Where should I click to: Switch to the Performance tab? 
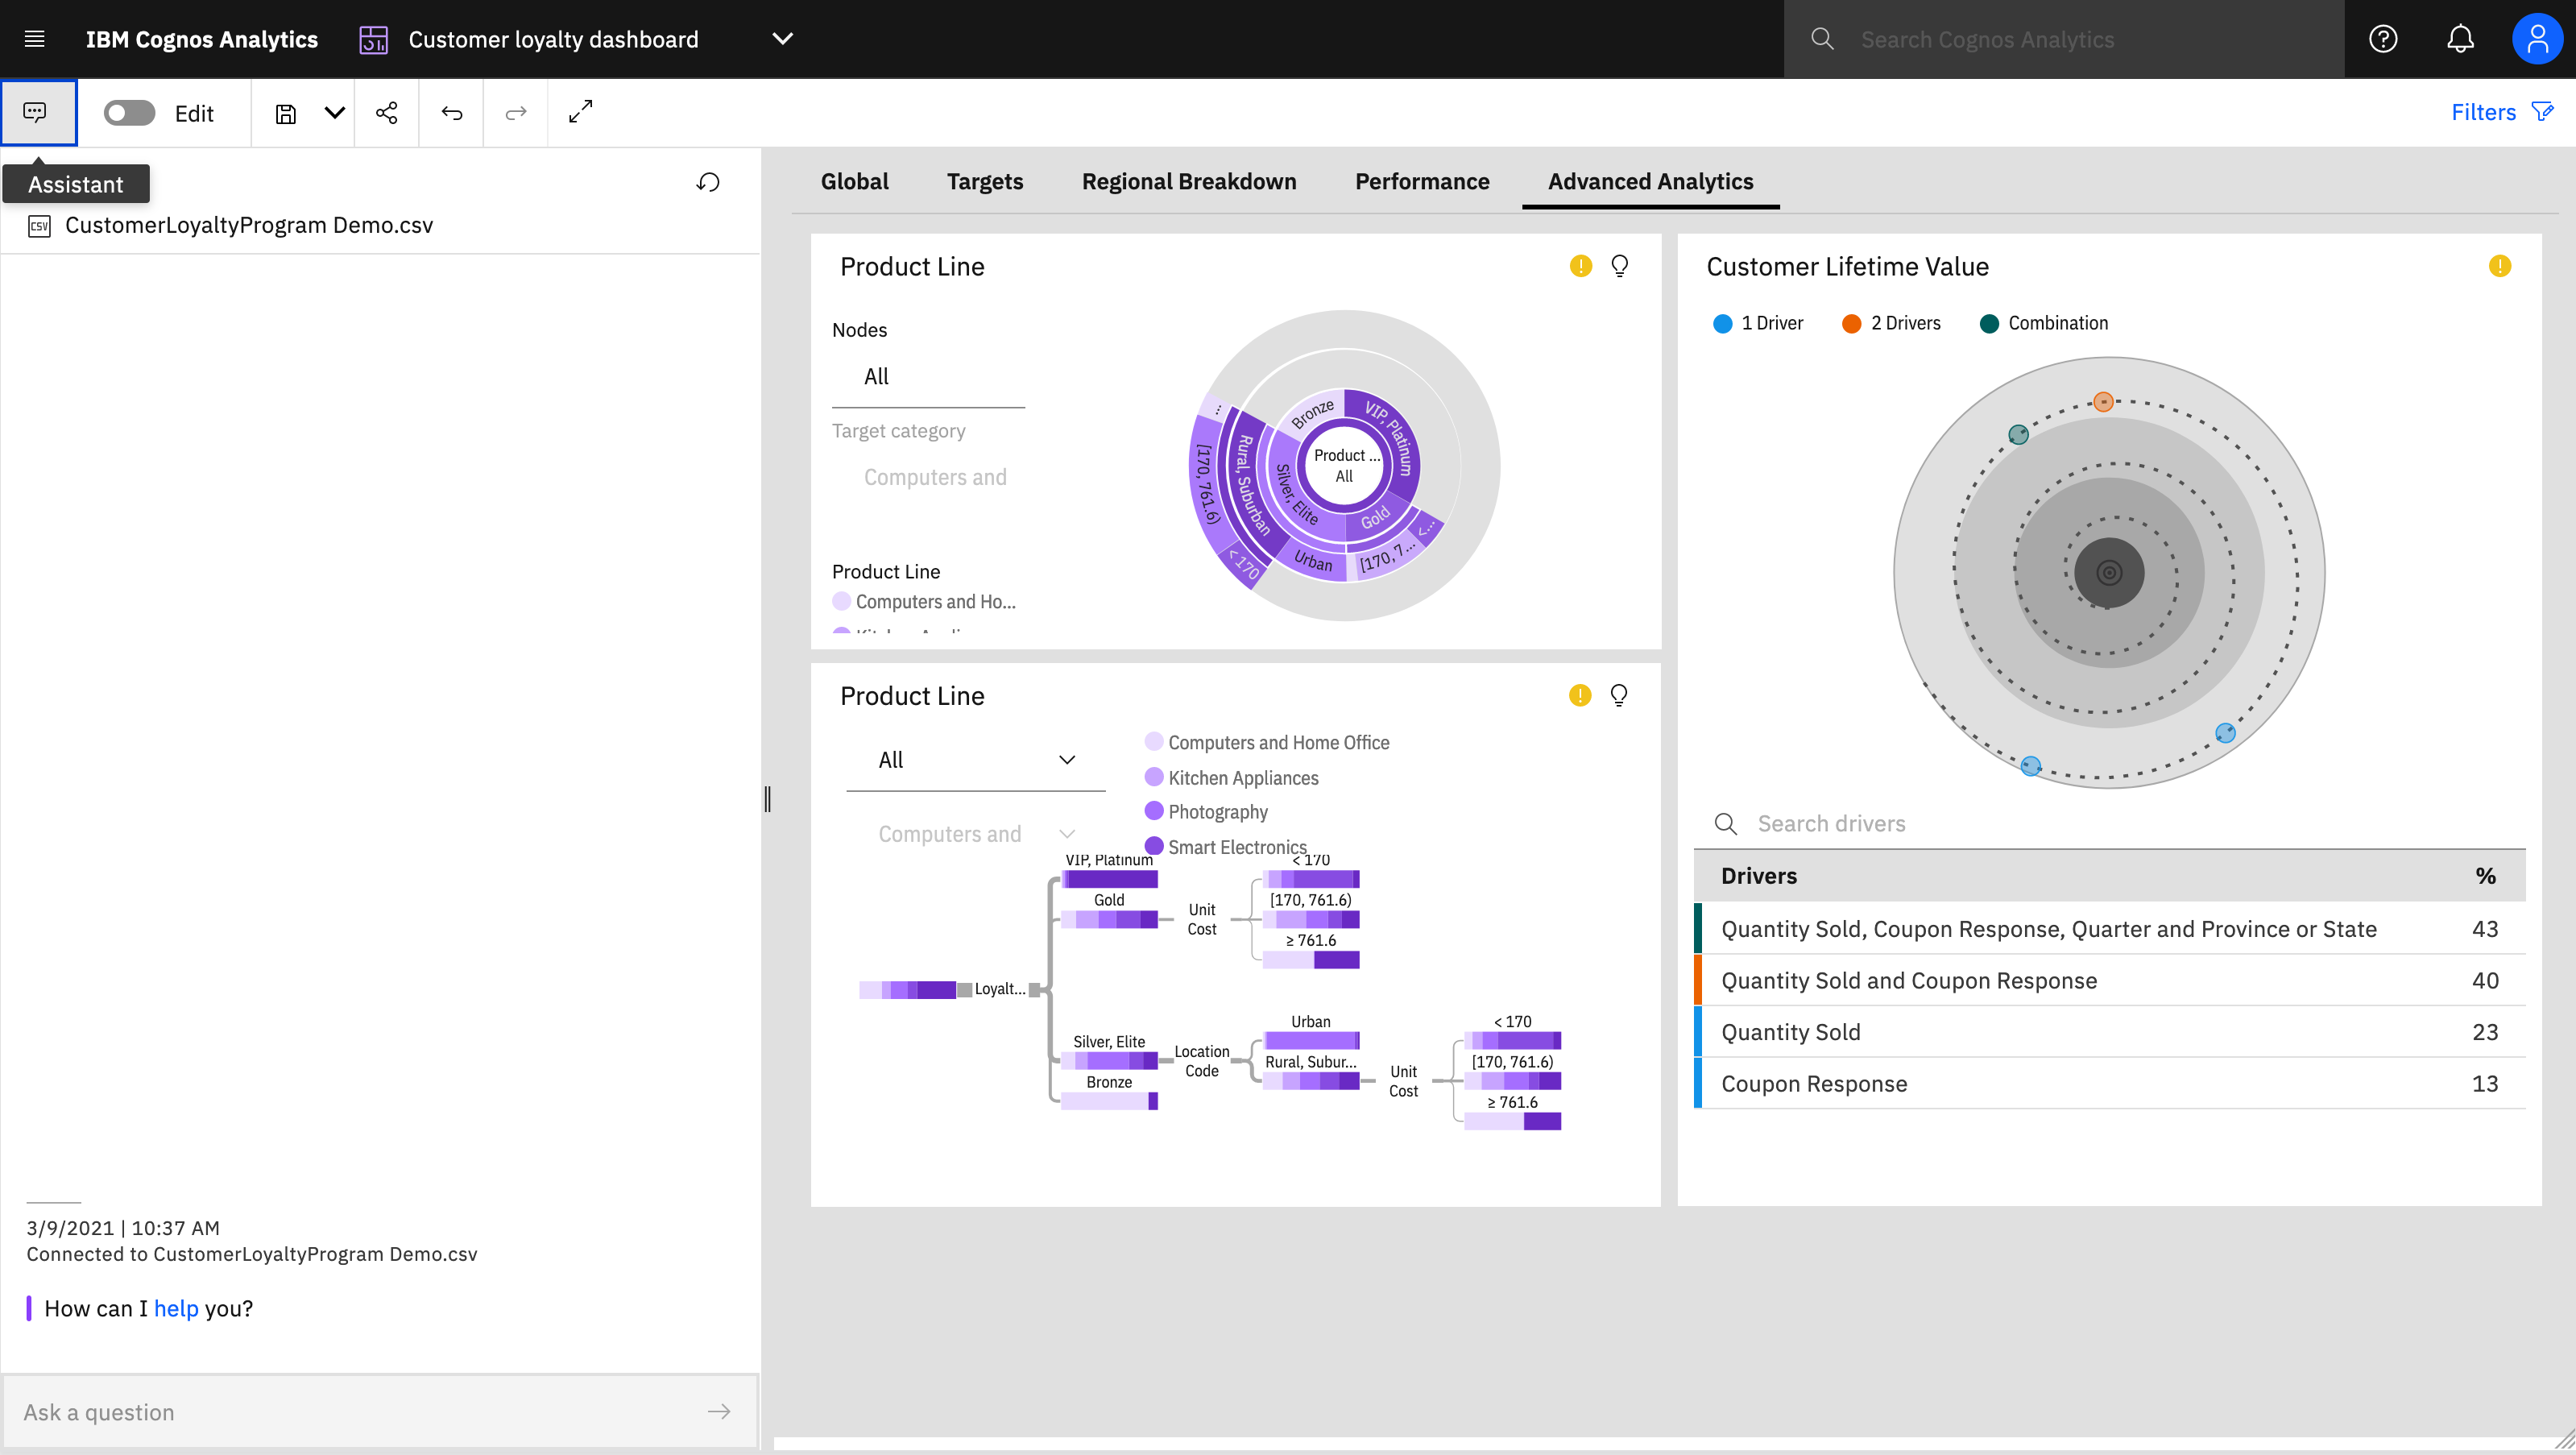(1422, 181)
